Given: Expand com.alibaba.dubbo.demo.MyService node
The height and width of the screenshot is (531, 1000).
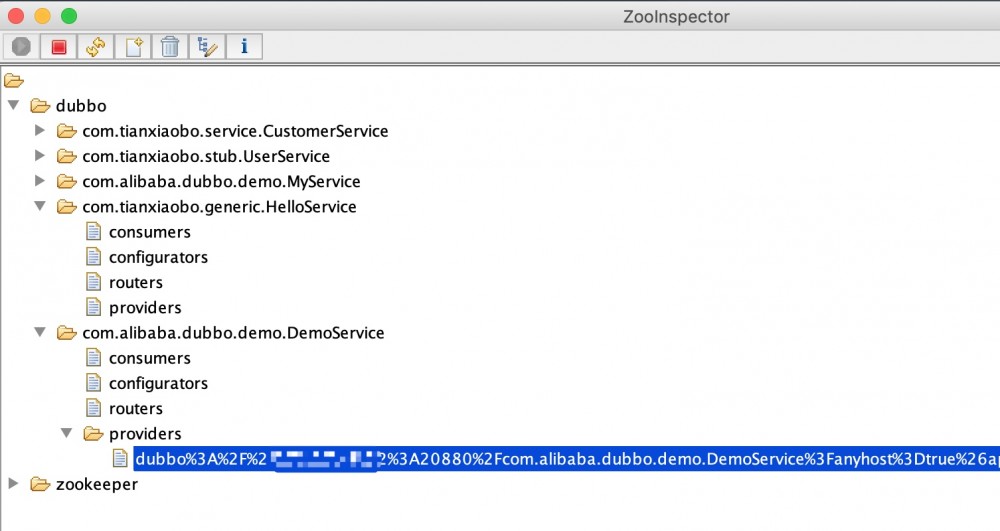Looking at the screenshot, I should pos(40,181).
